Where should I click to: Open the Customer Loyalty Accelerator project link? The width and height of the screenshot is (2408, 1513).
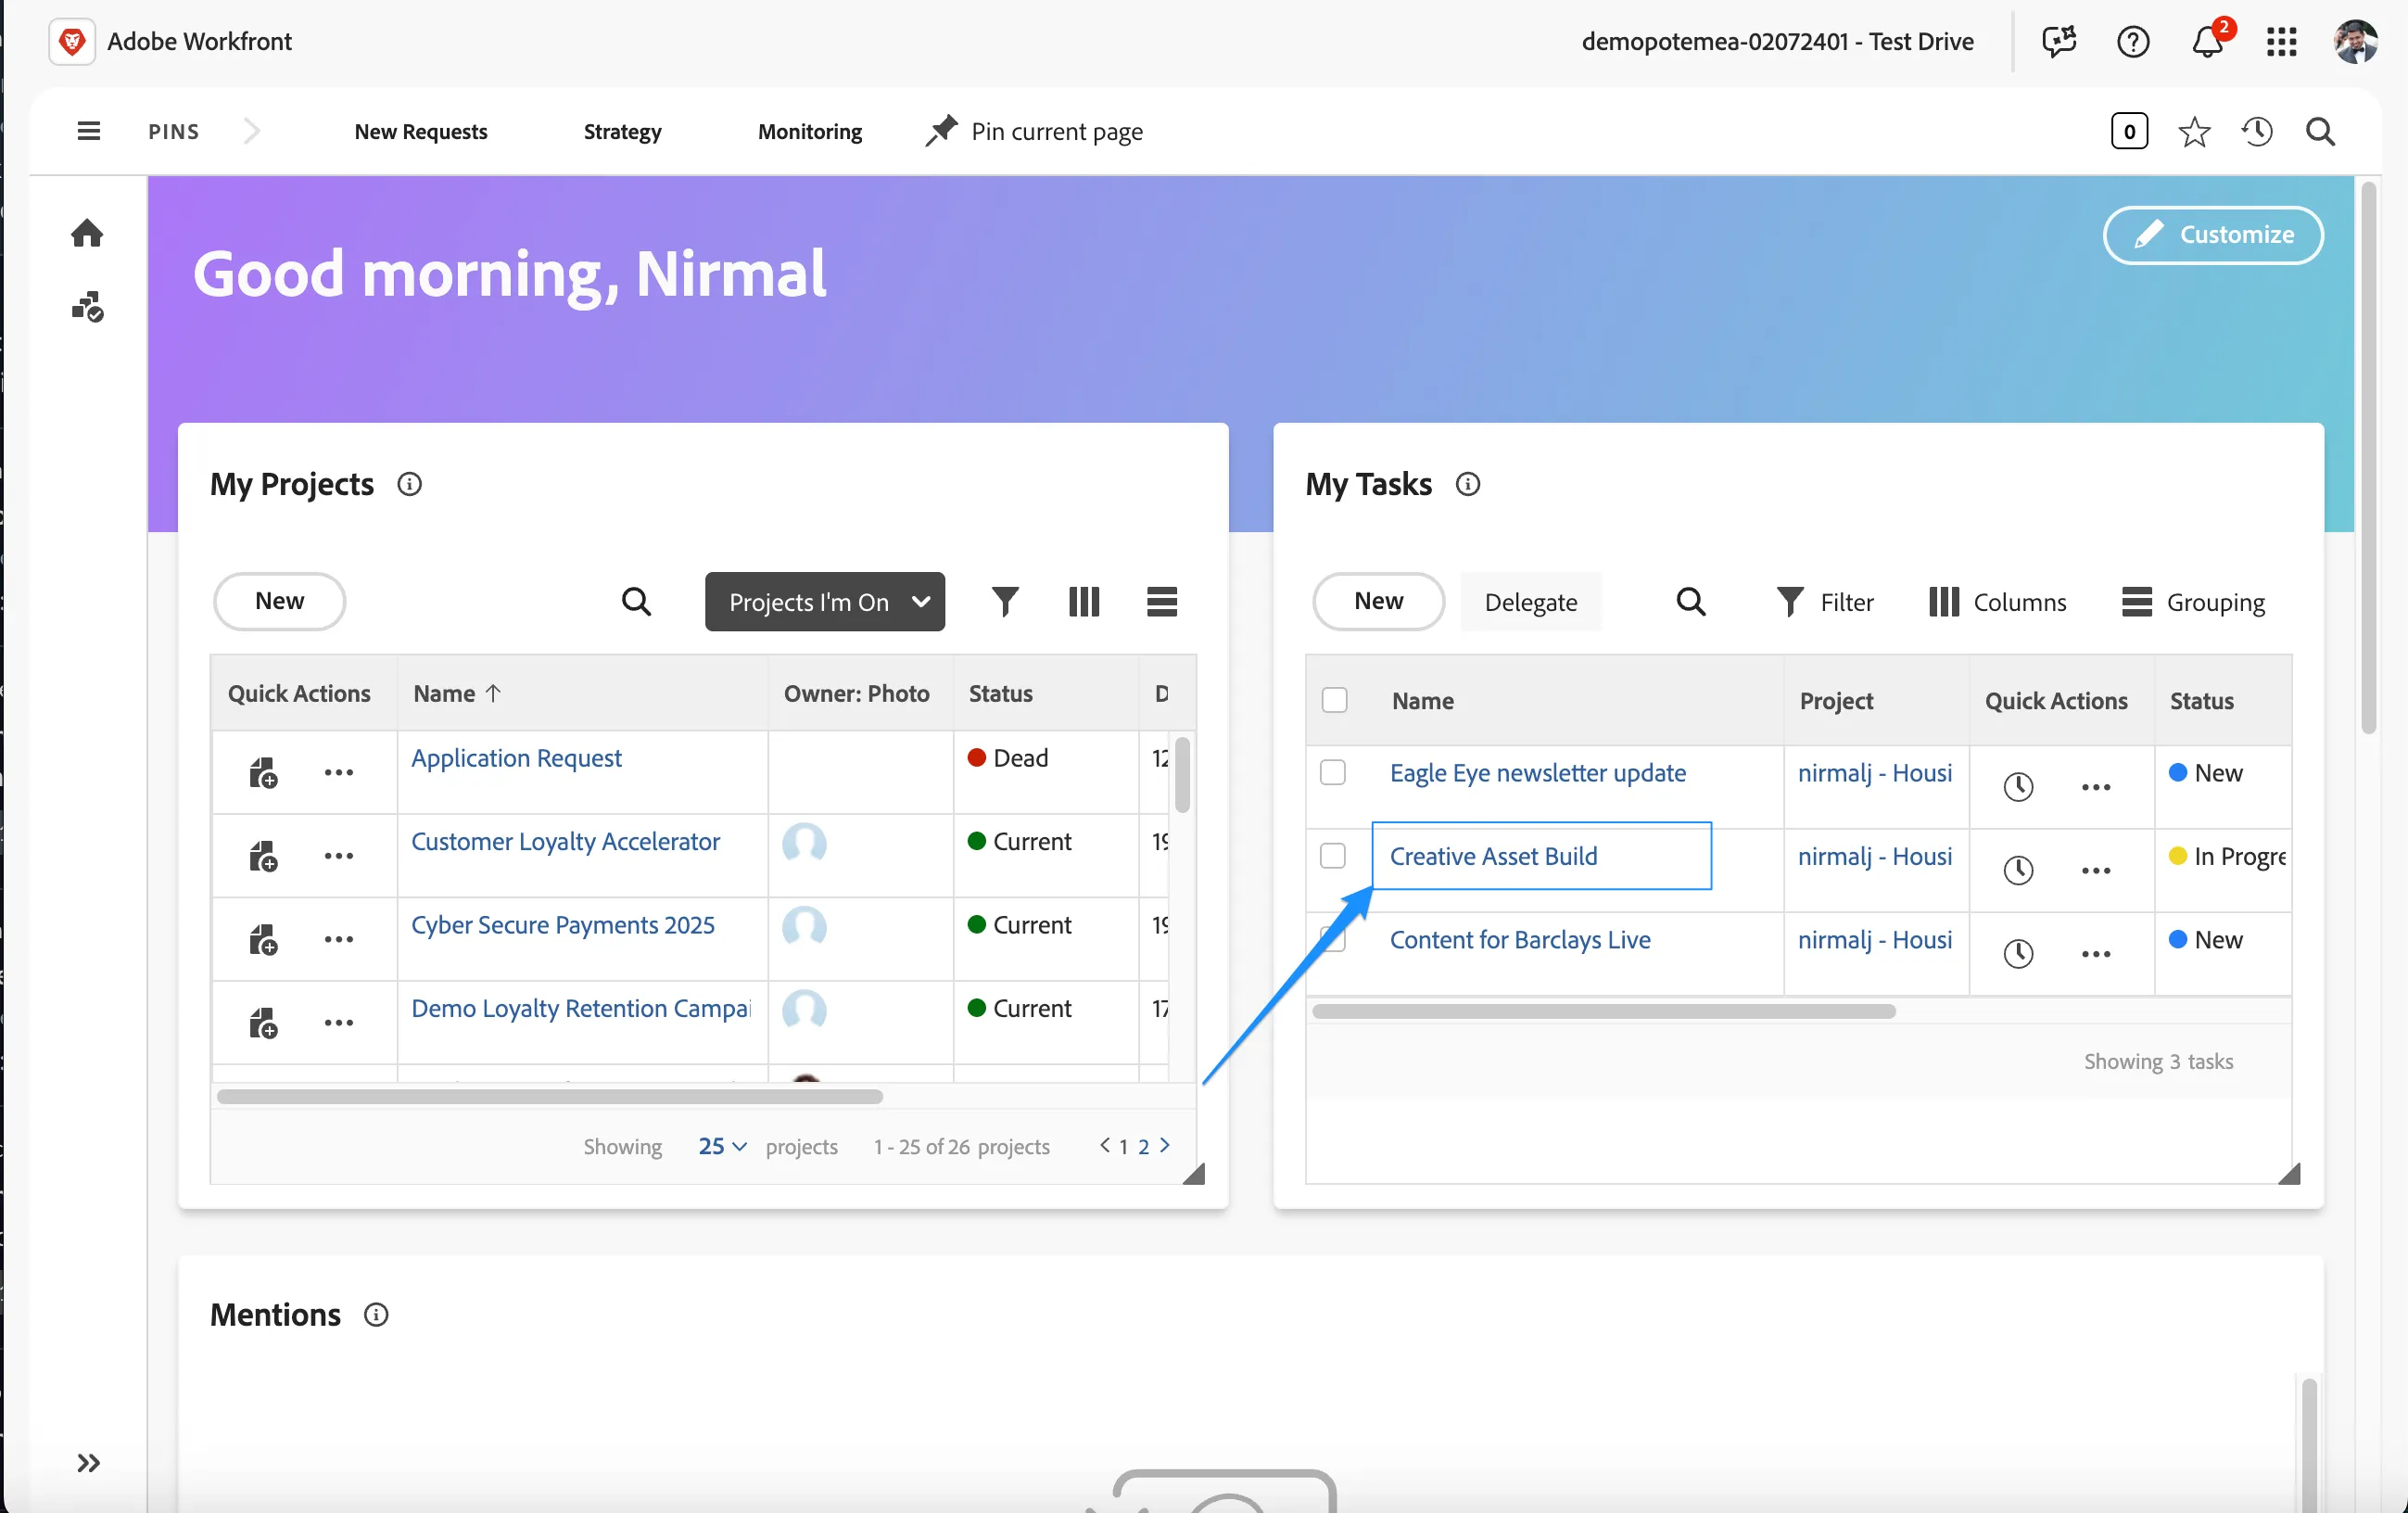(x=565, y=841)
